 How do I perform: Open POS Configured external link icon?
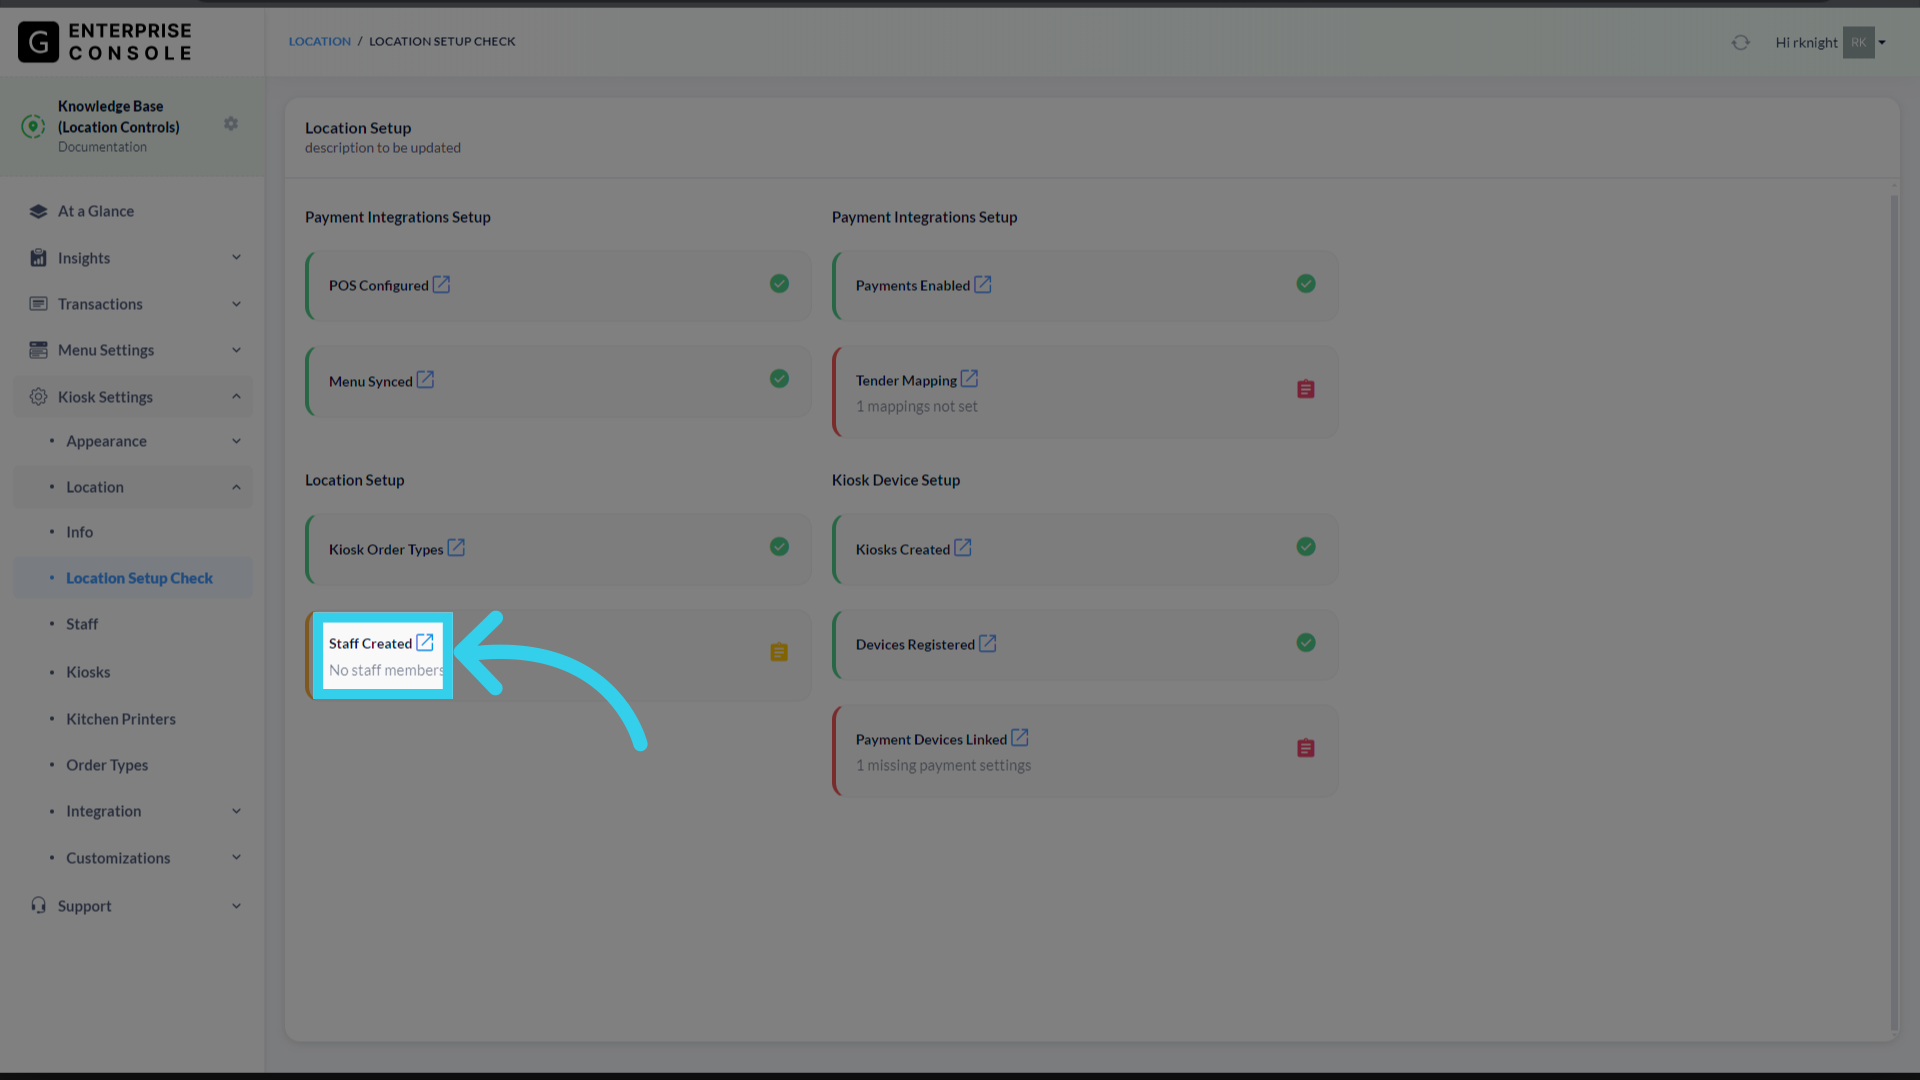click(x=441, y=284)
